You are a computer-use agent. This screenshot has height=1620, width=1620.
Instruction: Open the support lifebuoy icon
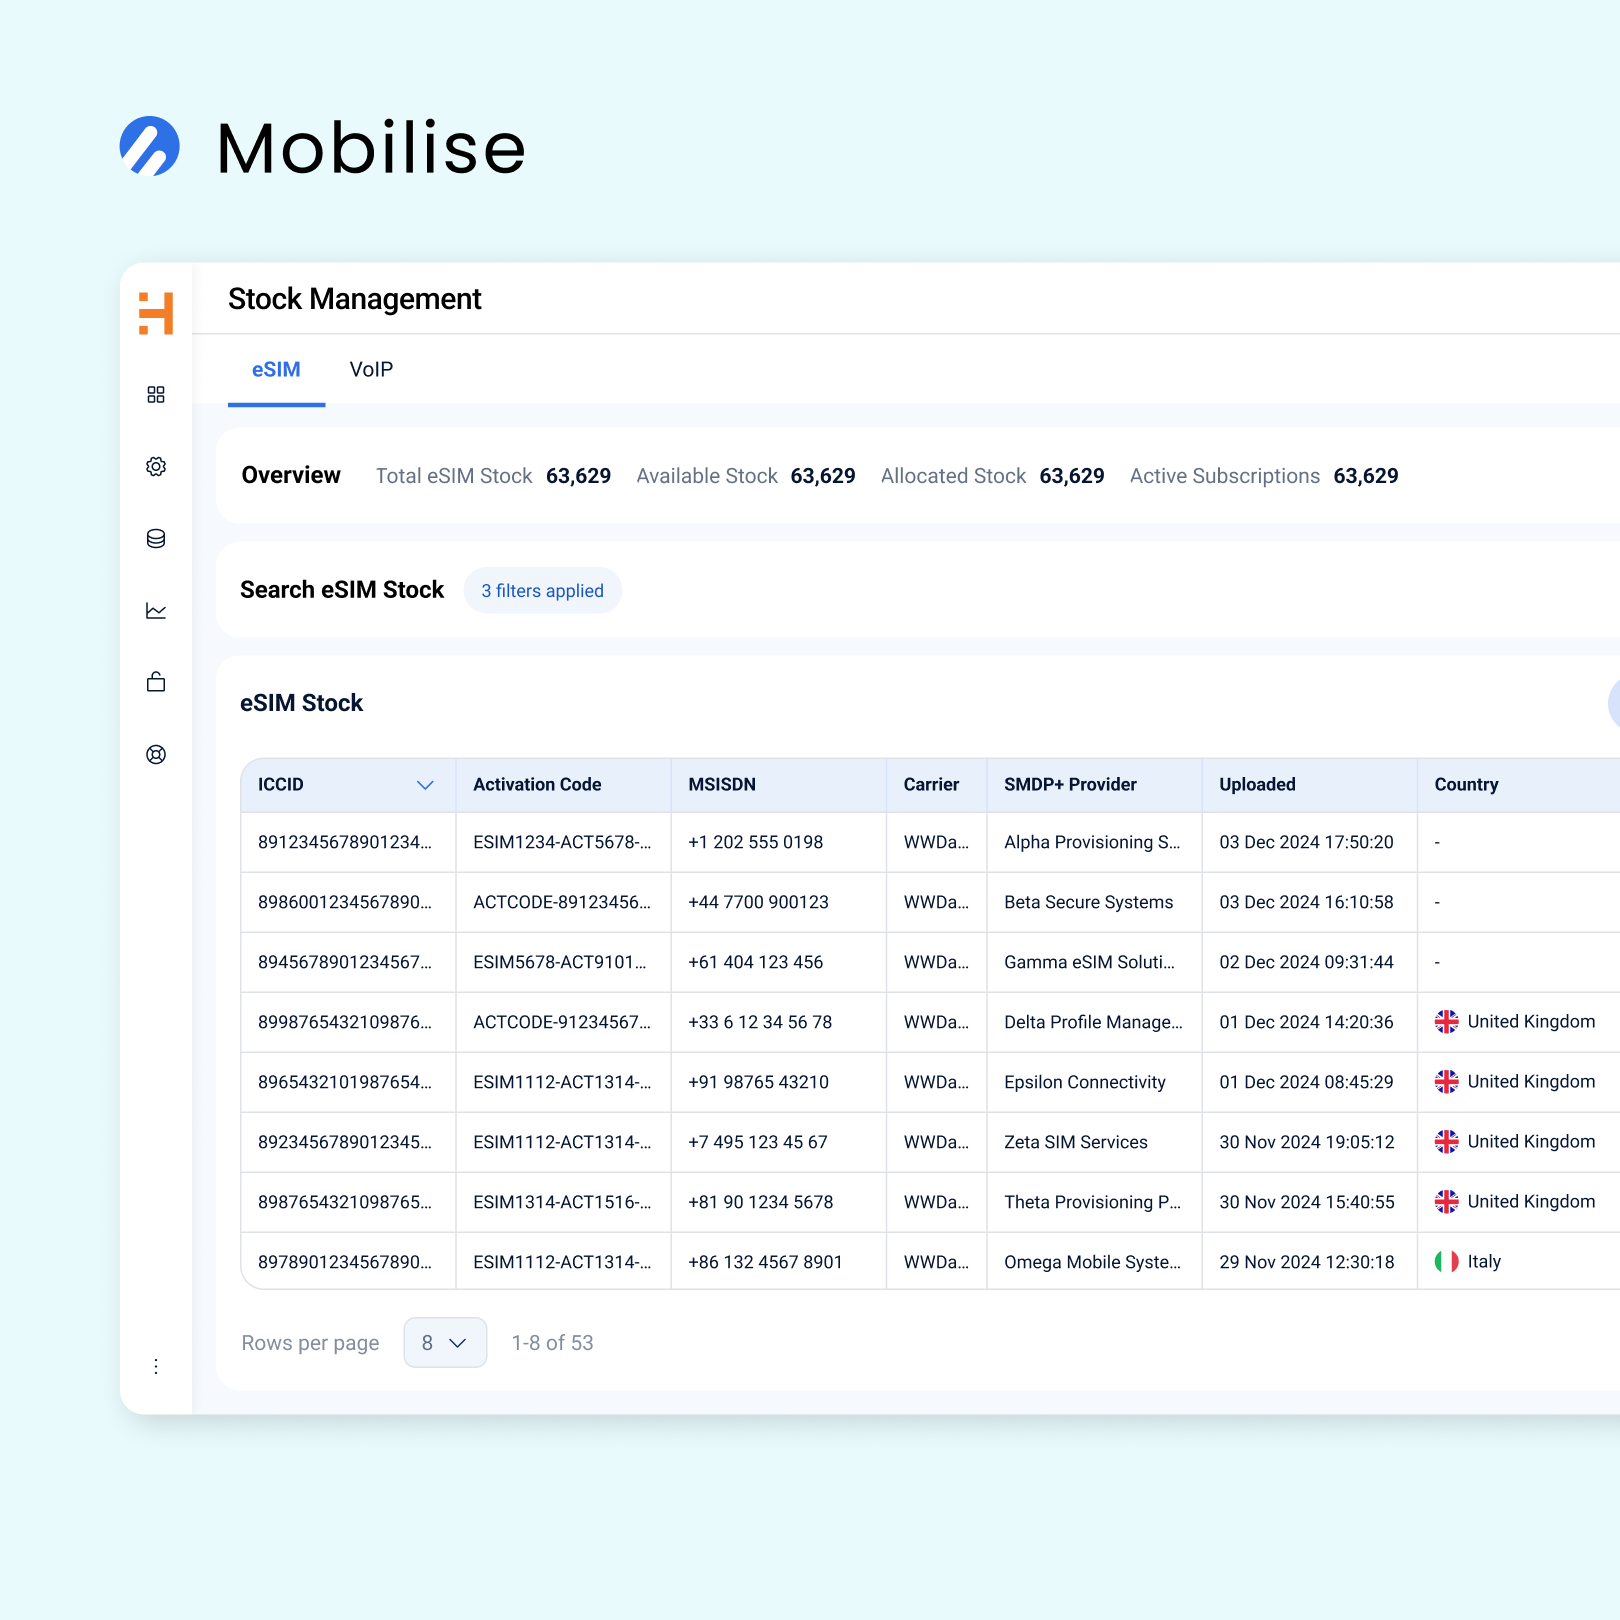pyautogui.click(x=156, y=755)
